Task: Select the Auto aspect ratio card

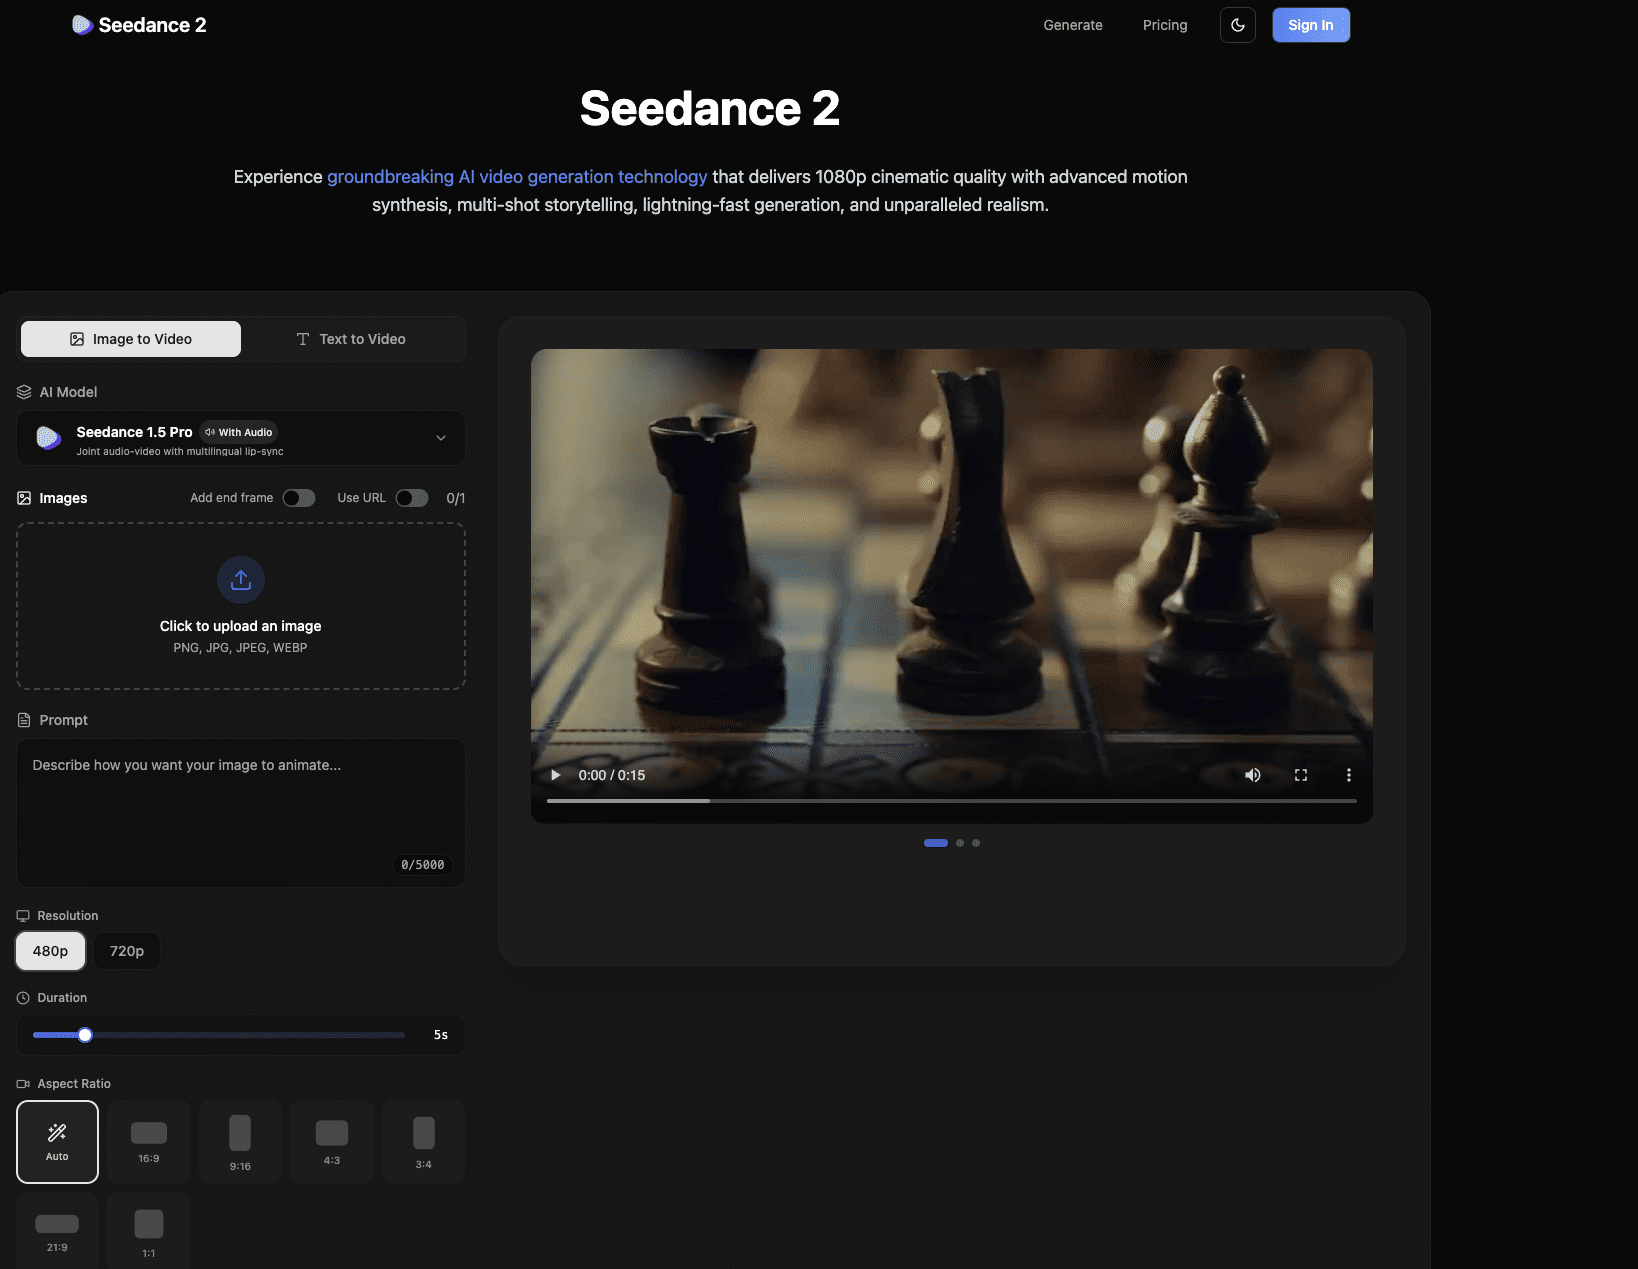Action: 57,1141
